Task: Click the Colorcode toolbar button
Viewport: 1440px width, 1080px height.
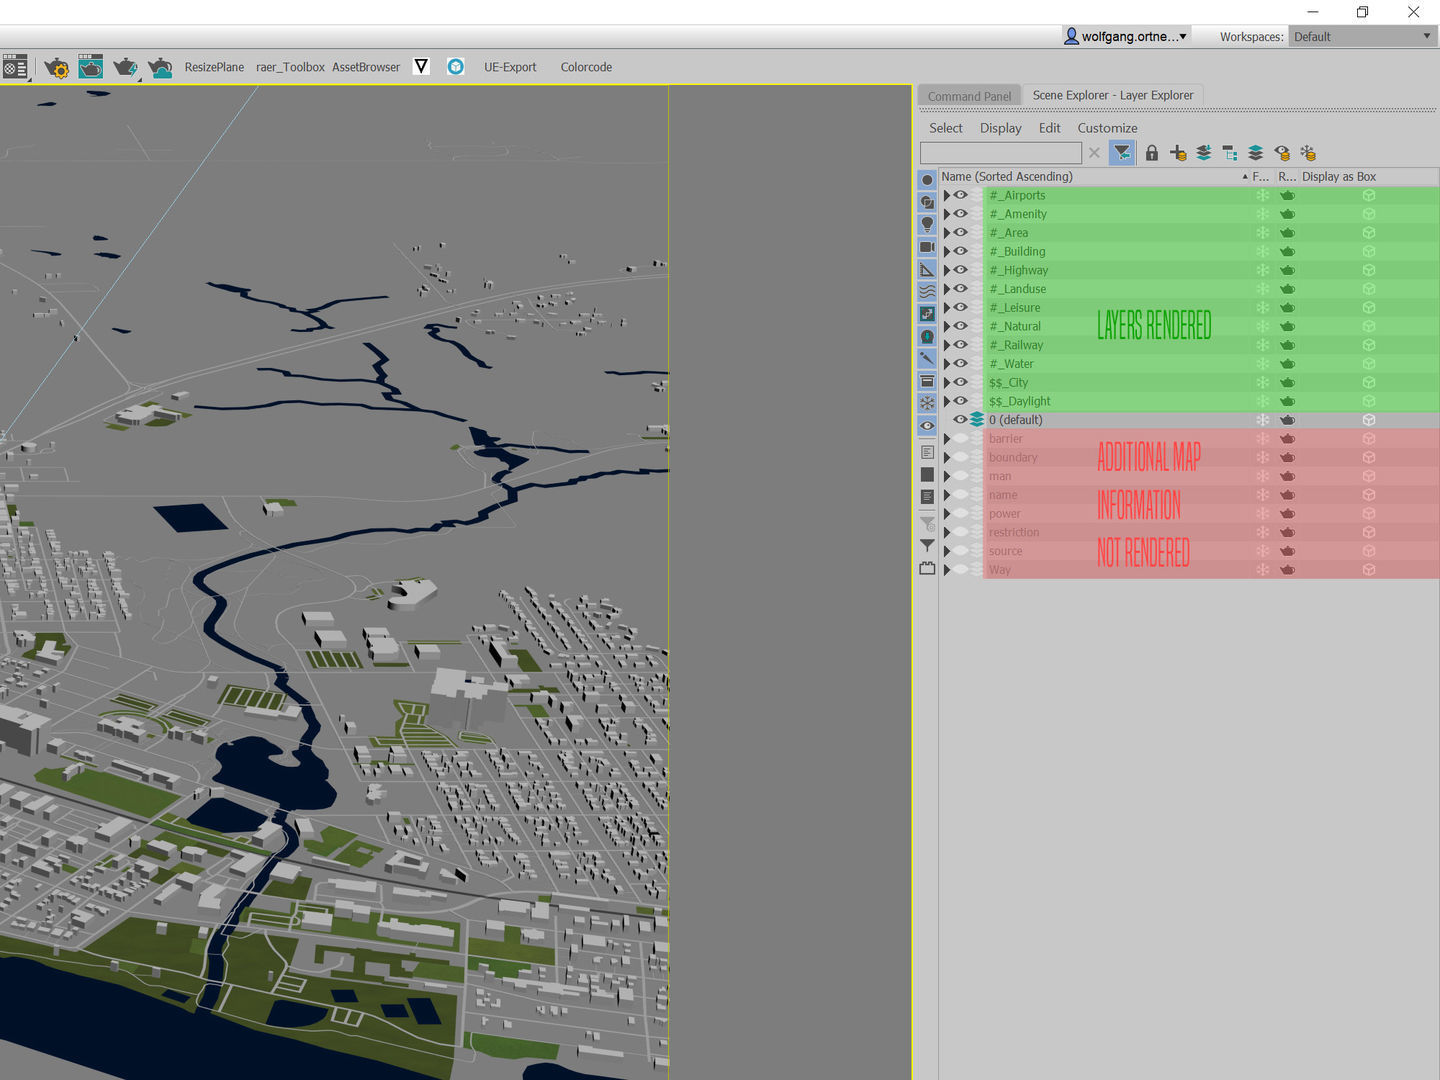Action: coord(586,67)
